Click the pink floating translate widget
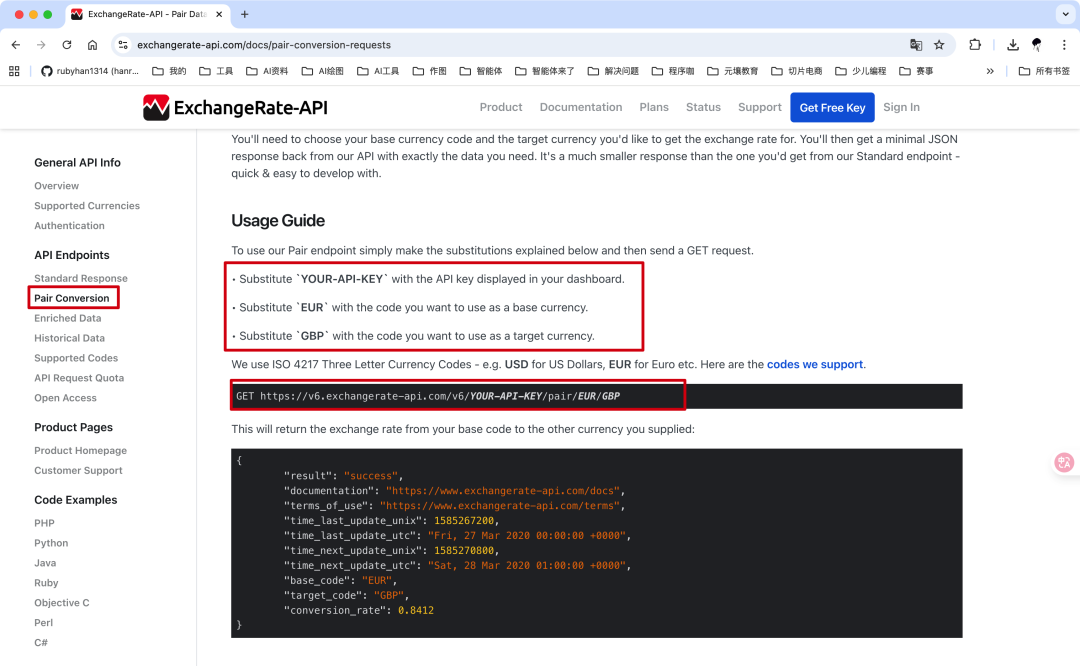 pyautogui.click(x=1064, y=462)
